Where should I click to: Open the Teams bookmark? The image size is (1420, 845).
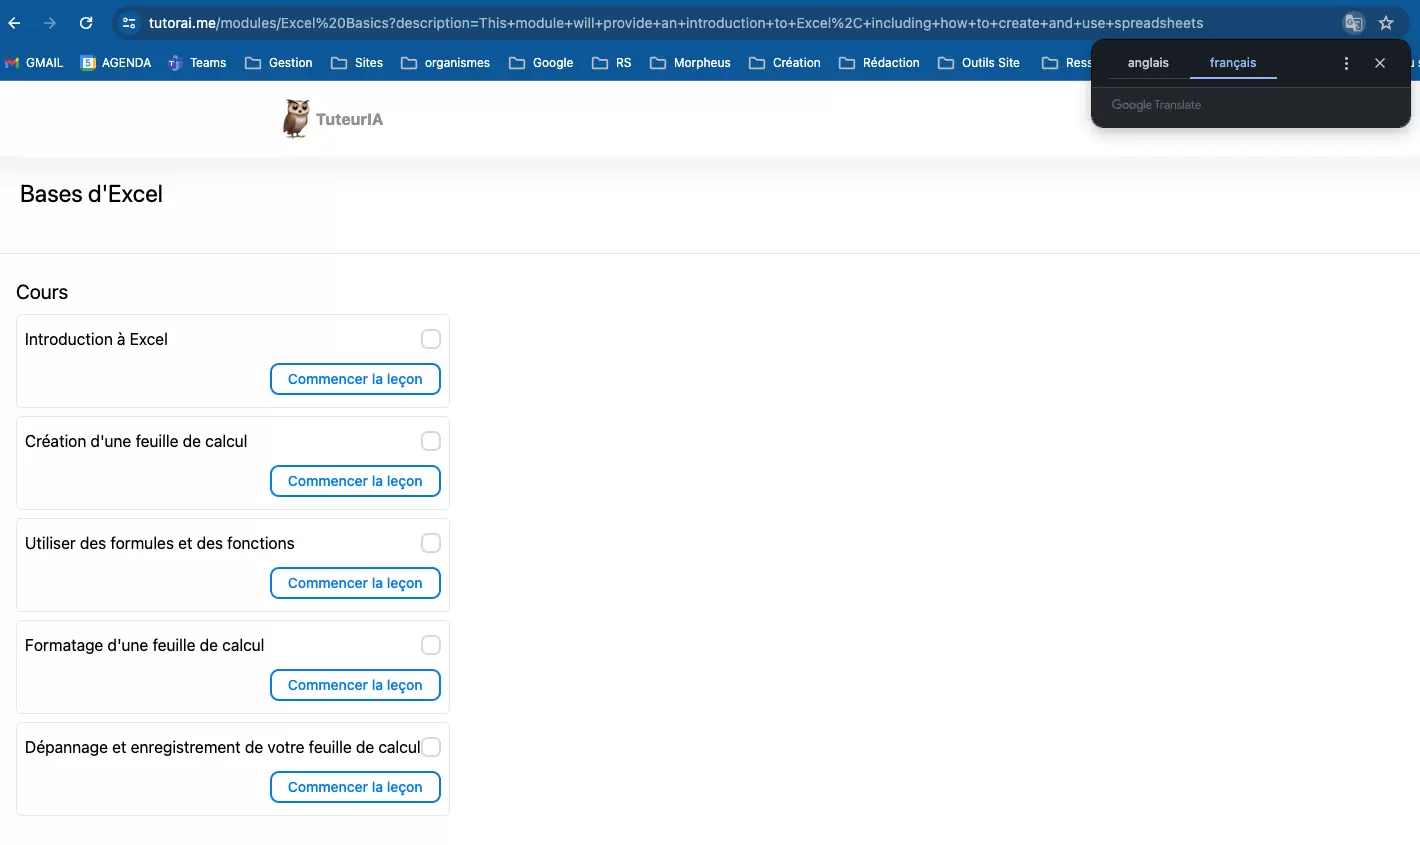(197, 63)
